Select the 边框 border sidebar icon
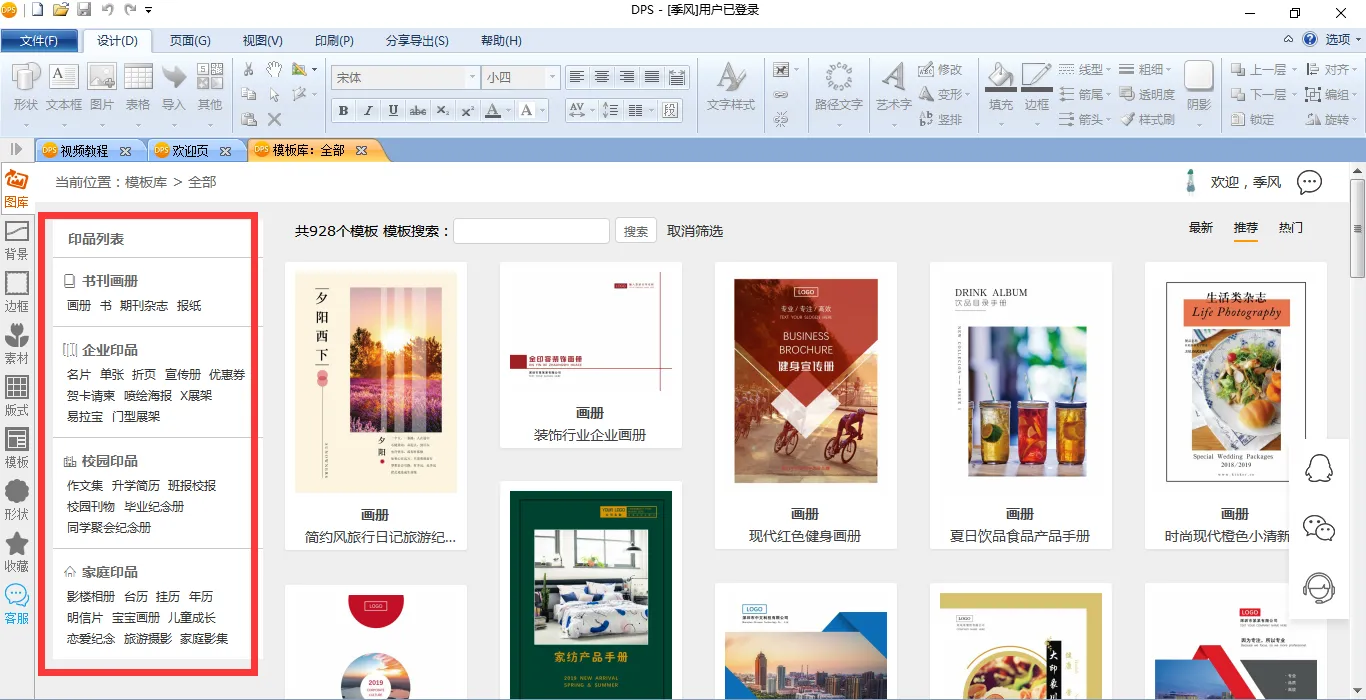The image size is (1366, 700). pyautogui.click(x=17, y=292)
